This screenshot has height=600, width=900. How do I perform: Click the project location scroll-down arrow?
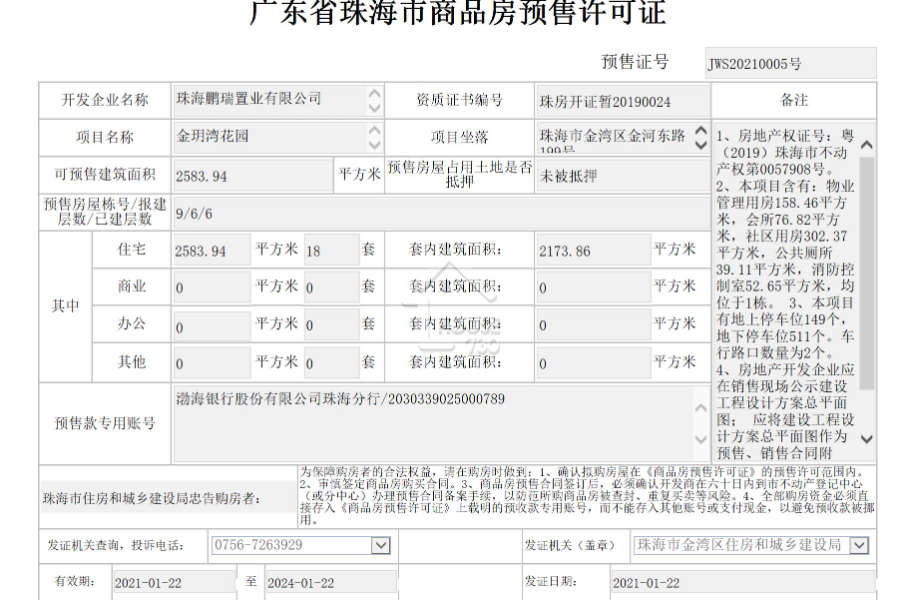tap(701, 145)
